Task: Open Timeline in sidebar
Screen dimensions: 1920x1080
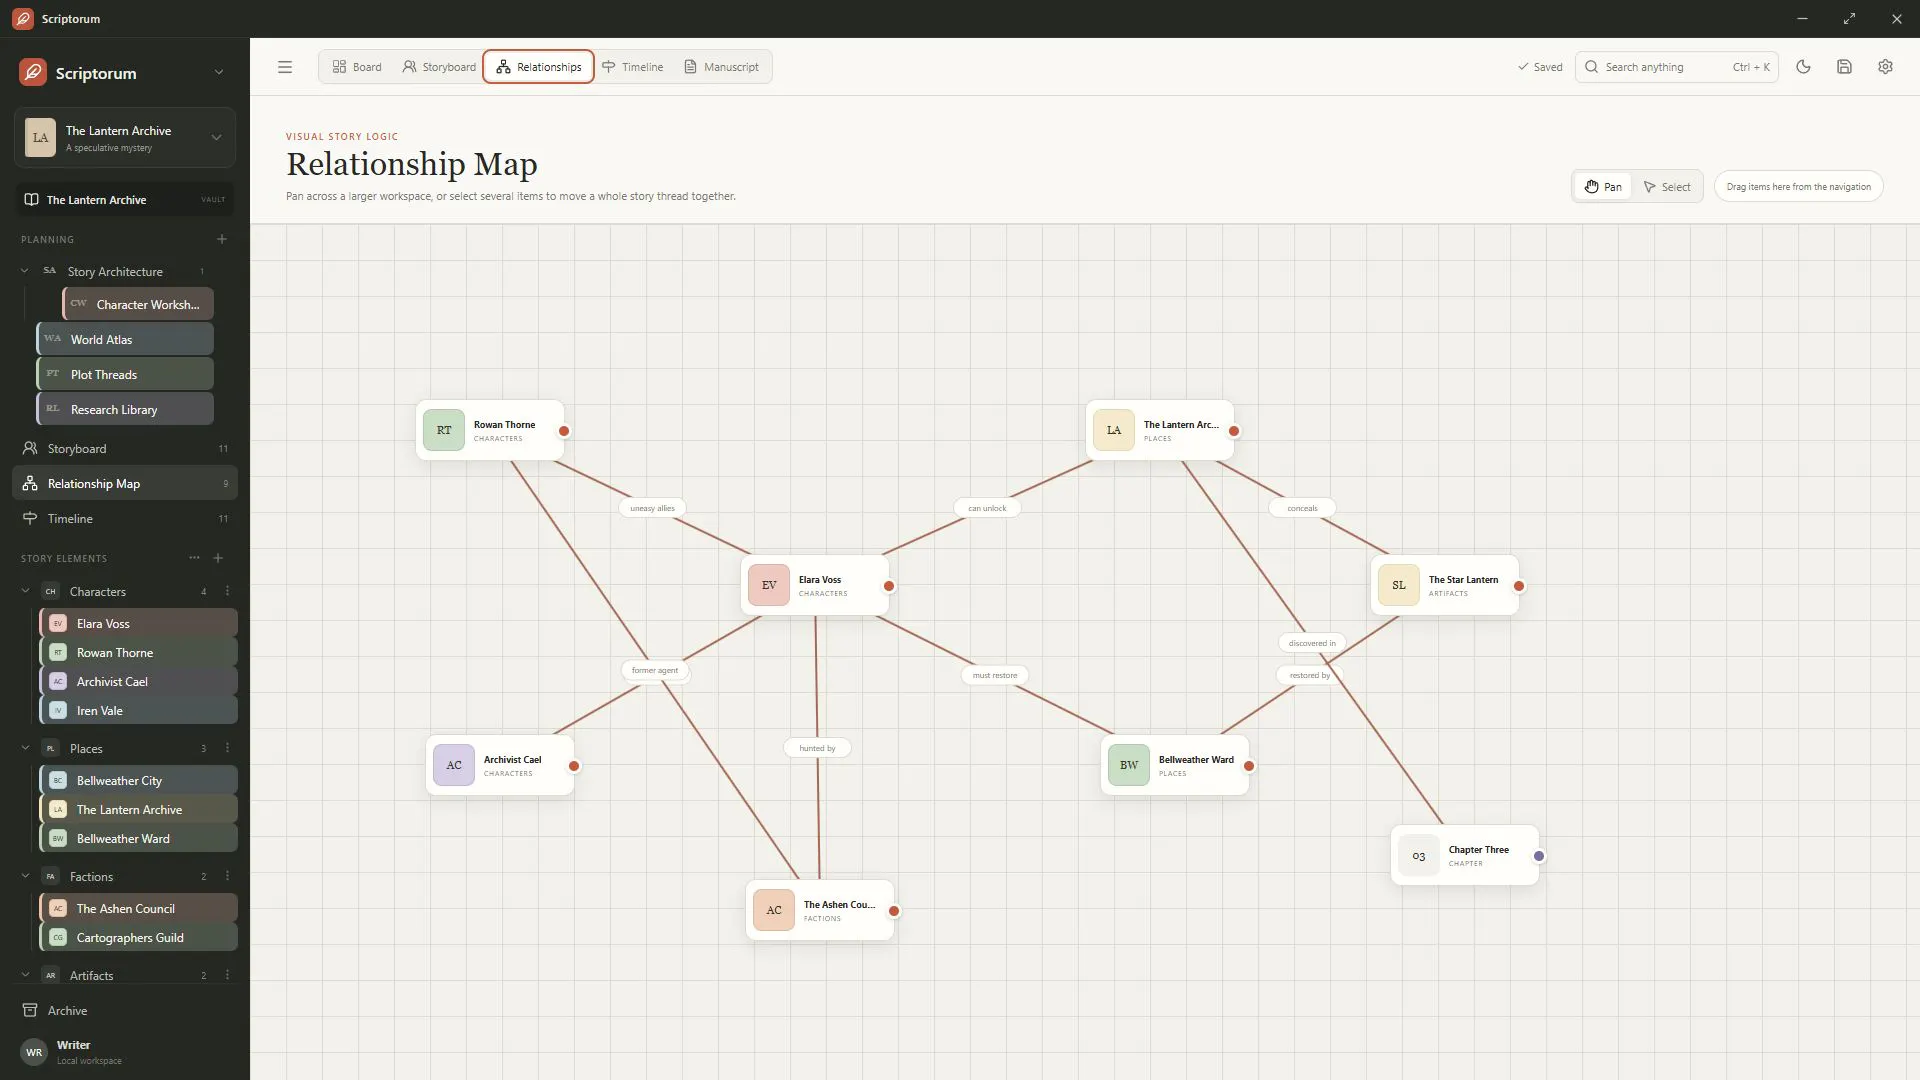Action: pyautogui.click(x=125, y=518)
